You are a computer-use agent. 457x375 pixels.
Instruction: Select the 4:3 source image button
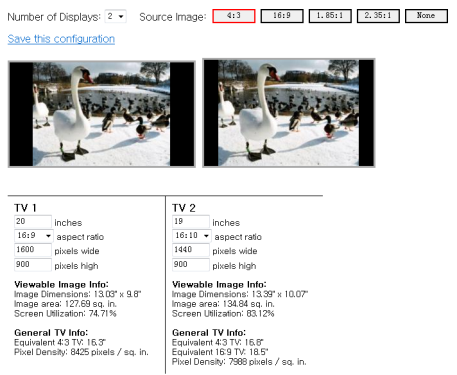(x=234, y=16)
